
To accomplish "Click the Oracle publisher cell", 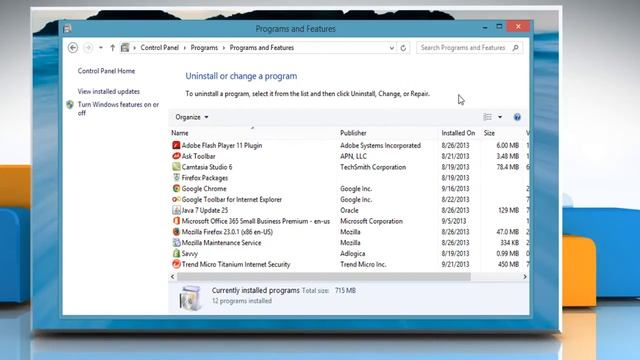I will (349, 210).
